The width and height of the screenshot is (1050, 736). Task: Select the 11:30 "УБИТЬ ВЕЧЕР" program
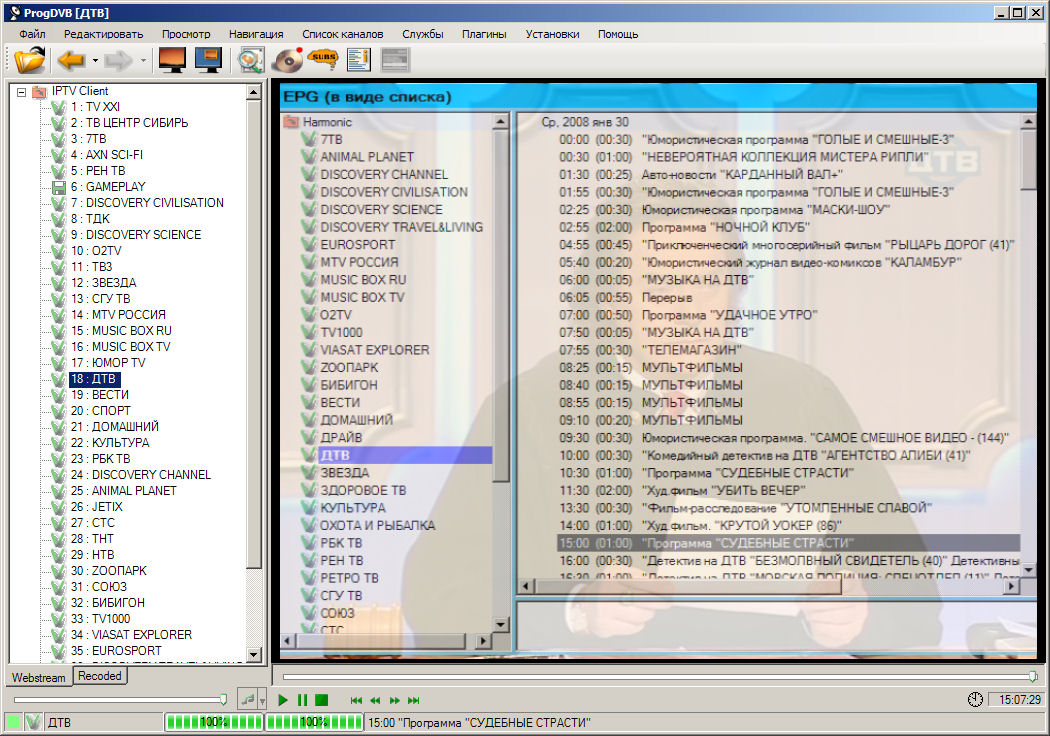pyautogui.click(x=682, y=490)
